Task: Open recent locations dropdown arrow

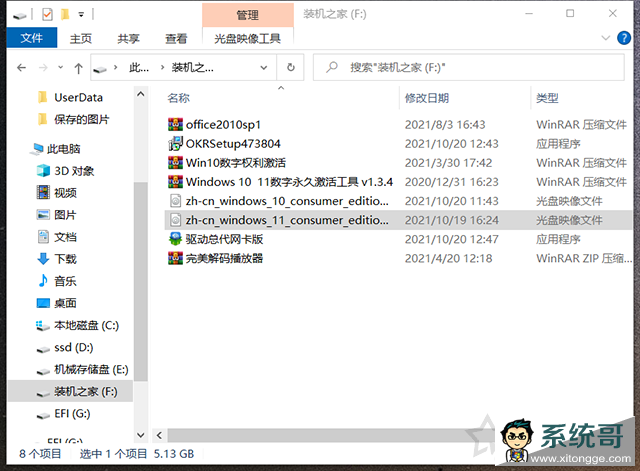Action: point(60,67)
